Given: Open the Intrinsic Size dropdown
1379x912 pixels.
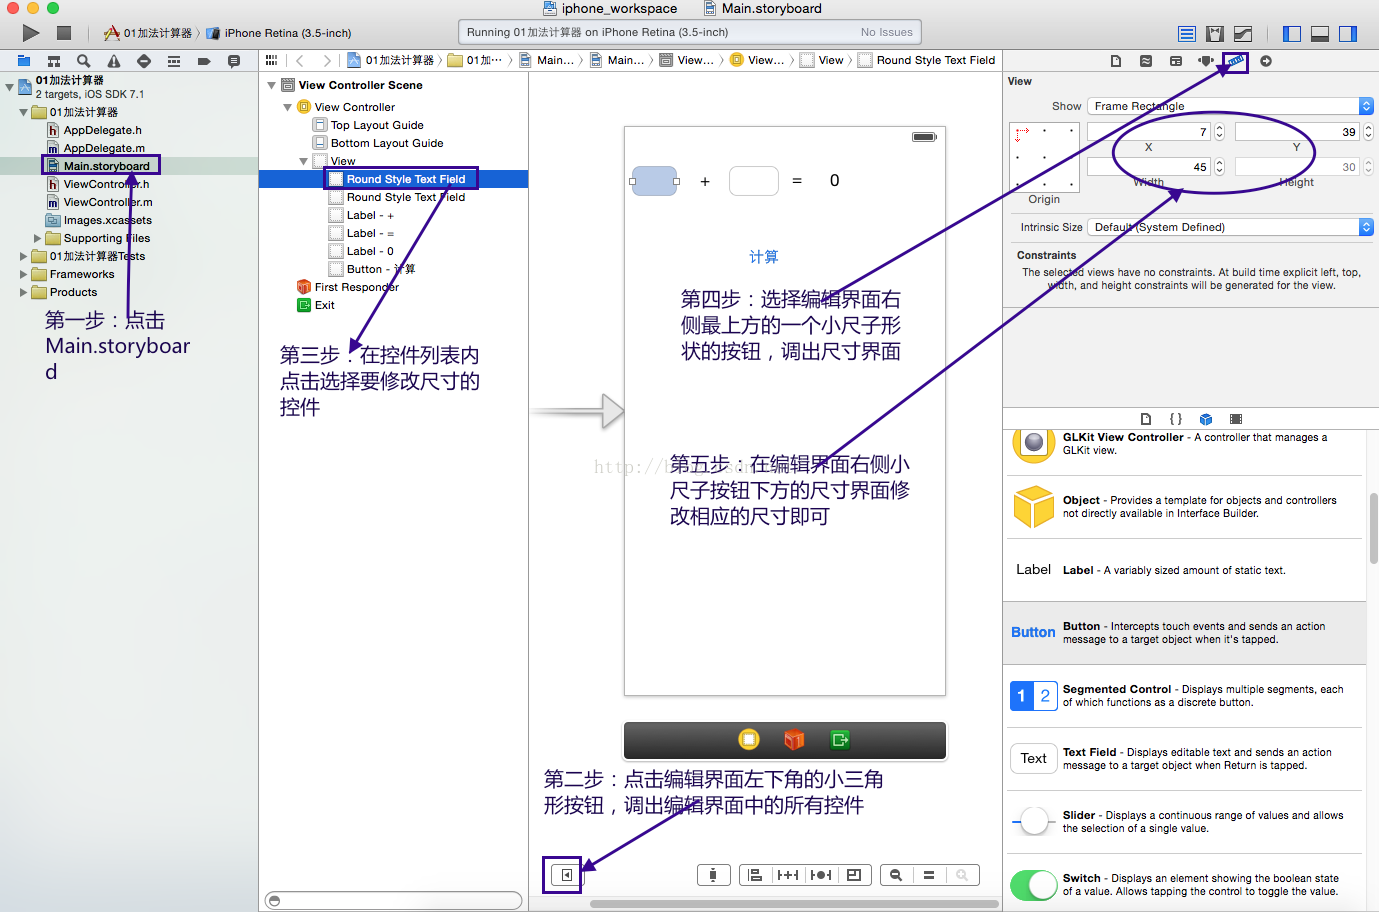Looking at the screenshot, I should [x=1230, y=227].
